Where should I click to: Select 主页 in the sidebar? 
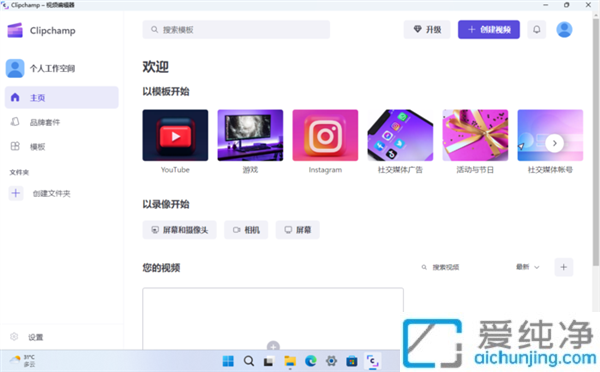point(62,98)
